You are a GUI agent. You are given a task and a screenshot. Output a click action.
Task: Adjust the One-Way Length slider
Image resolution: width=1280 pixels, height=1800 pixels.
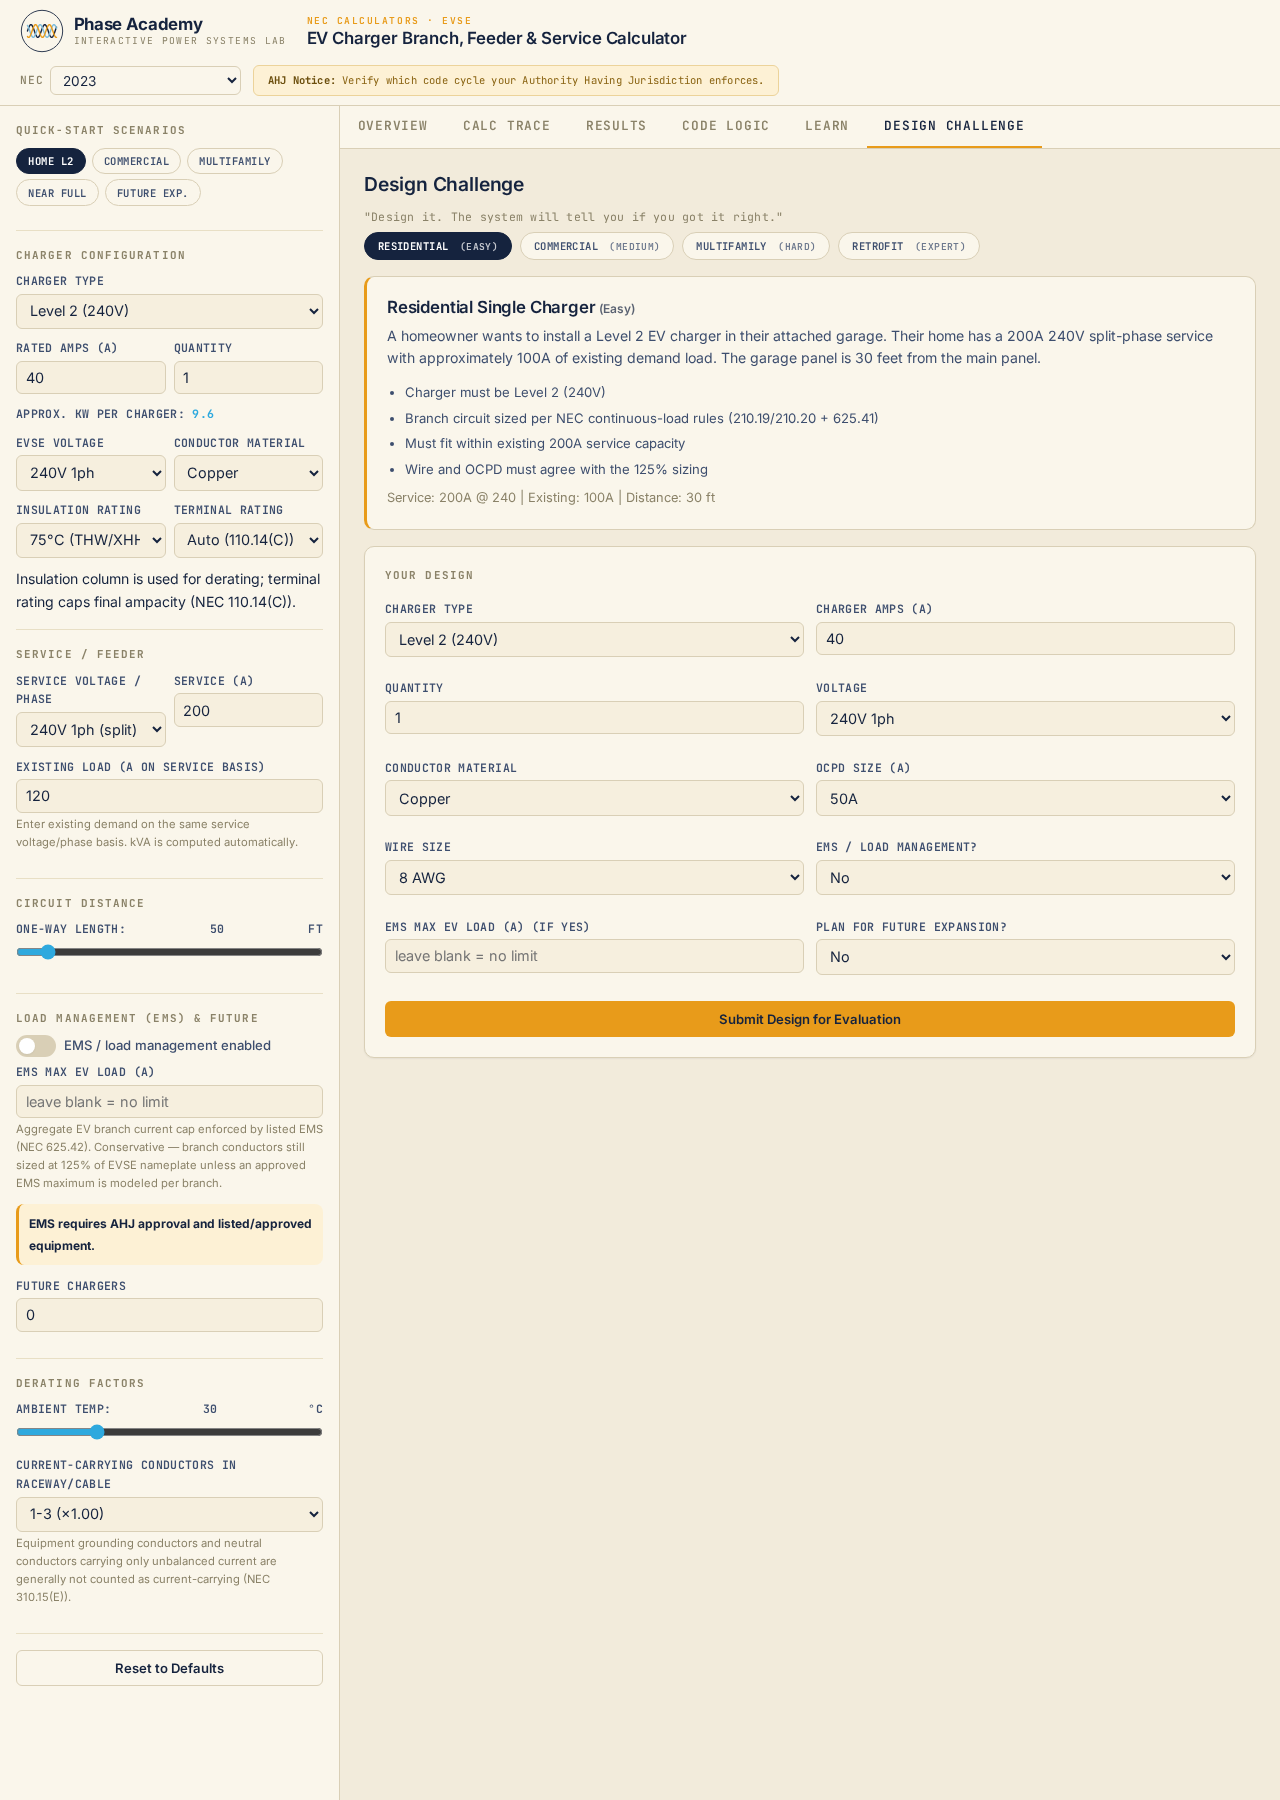(169, 952)
